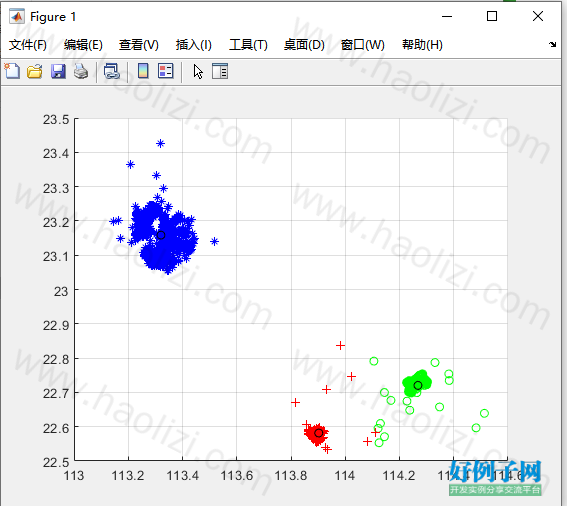Click the y-axis tick label 22.8
Viewport: 567px width, 506px height.
click(56, 360)
